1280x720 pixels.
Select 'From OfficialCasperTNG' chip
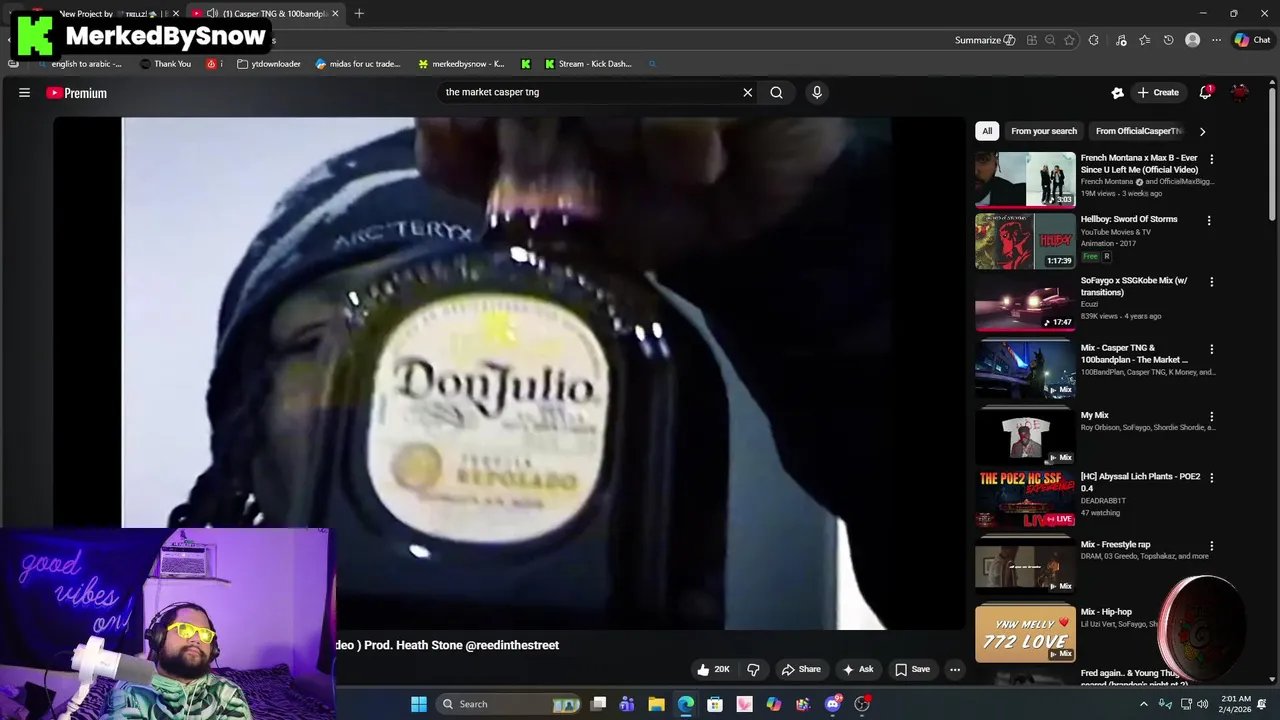[1139, 131]
